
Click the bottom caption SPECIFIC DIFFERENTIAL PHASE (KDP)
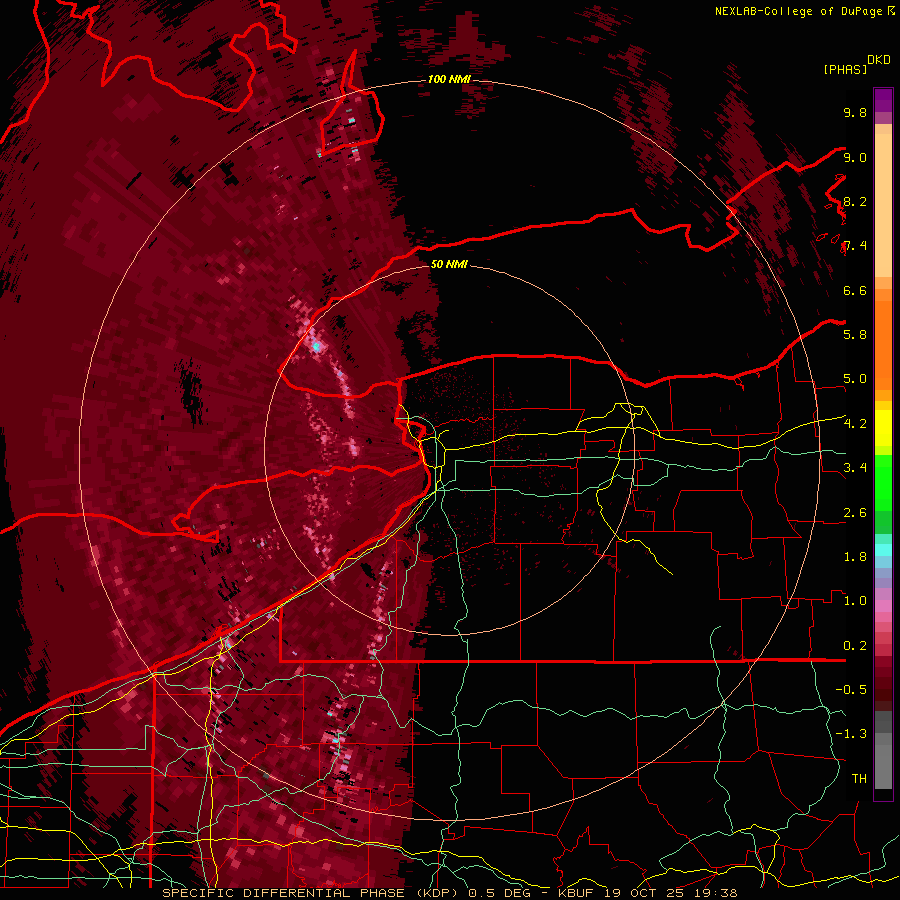point(312,893)
